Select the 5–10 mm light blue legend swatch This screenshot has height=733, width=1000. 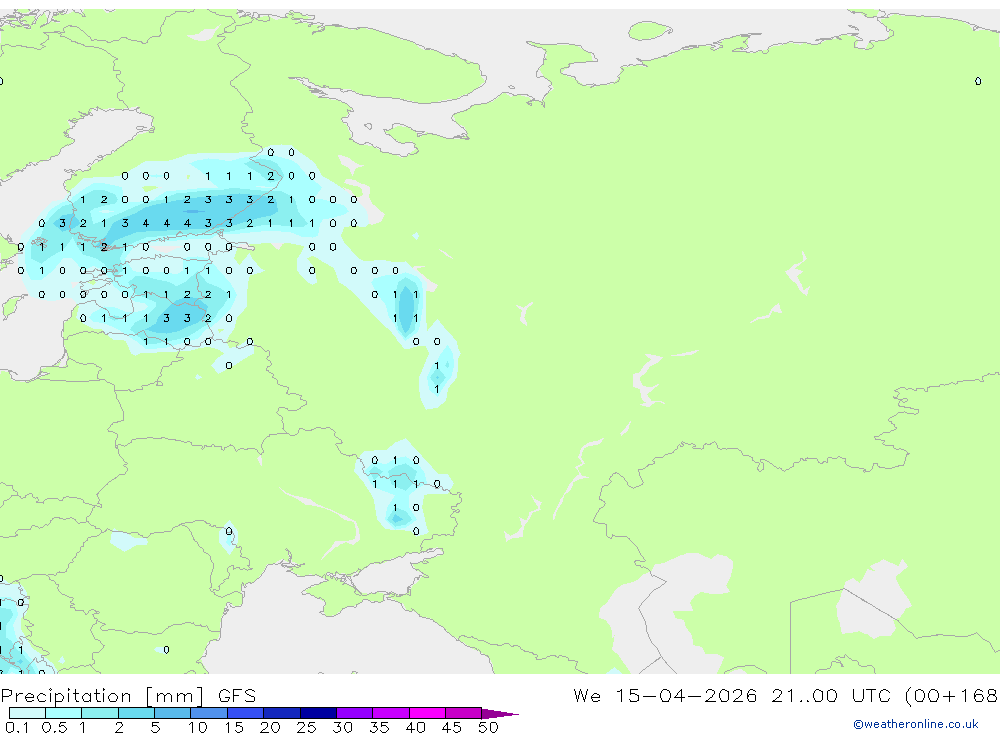click(x=172, y=713)
